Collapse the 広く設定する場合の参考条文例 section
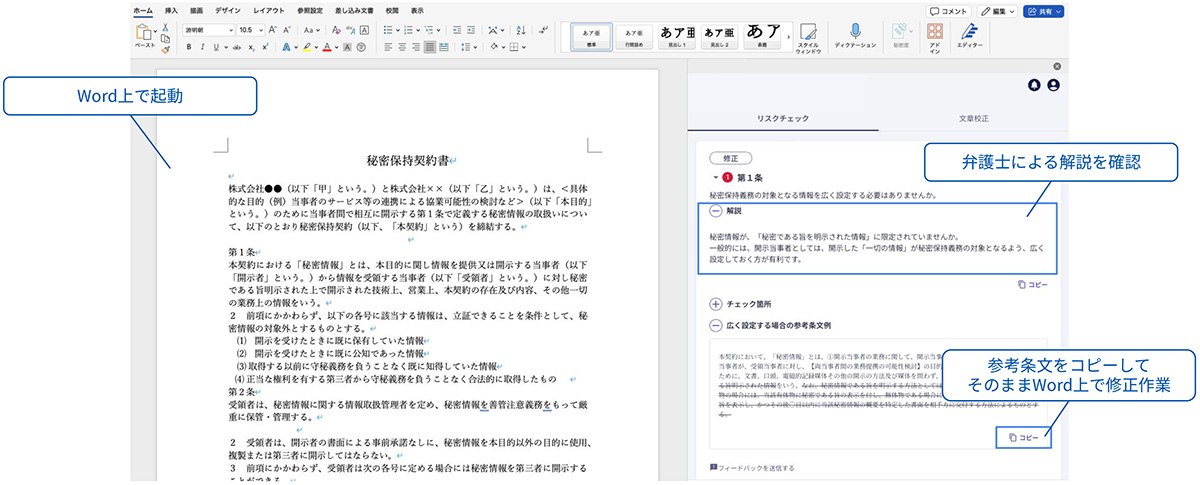 click(x=716, y=325)
